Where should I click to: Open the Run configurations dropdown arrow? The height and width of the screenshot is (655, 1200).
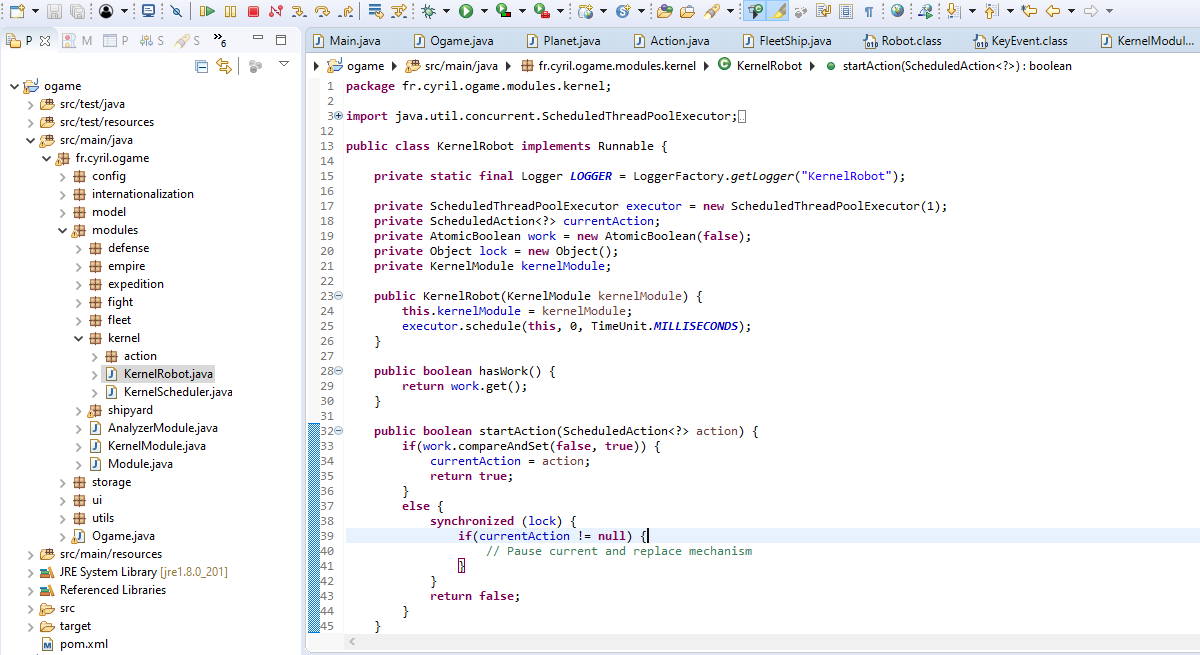pos(484,11)
